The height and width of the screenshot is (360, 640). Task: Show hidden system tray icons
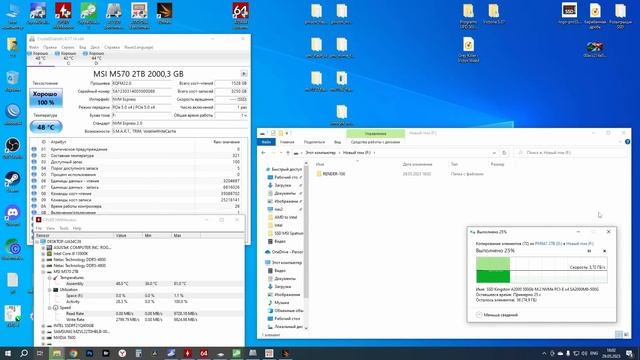[x=544, y=353]
